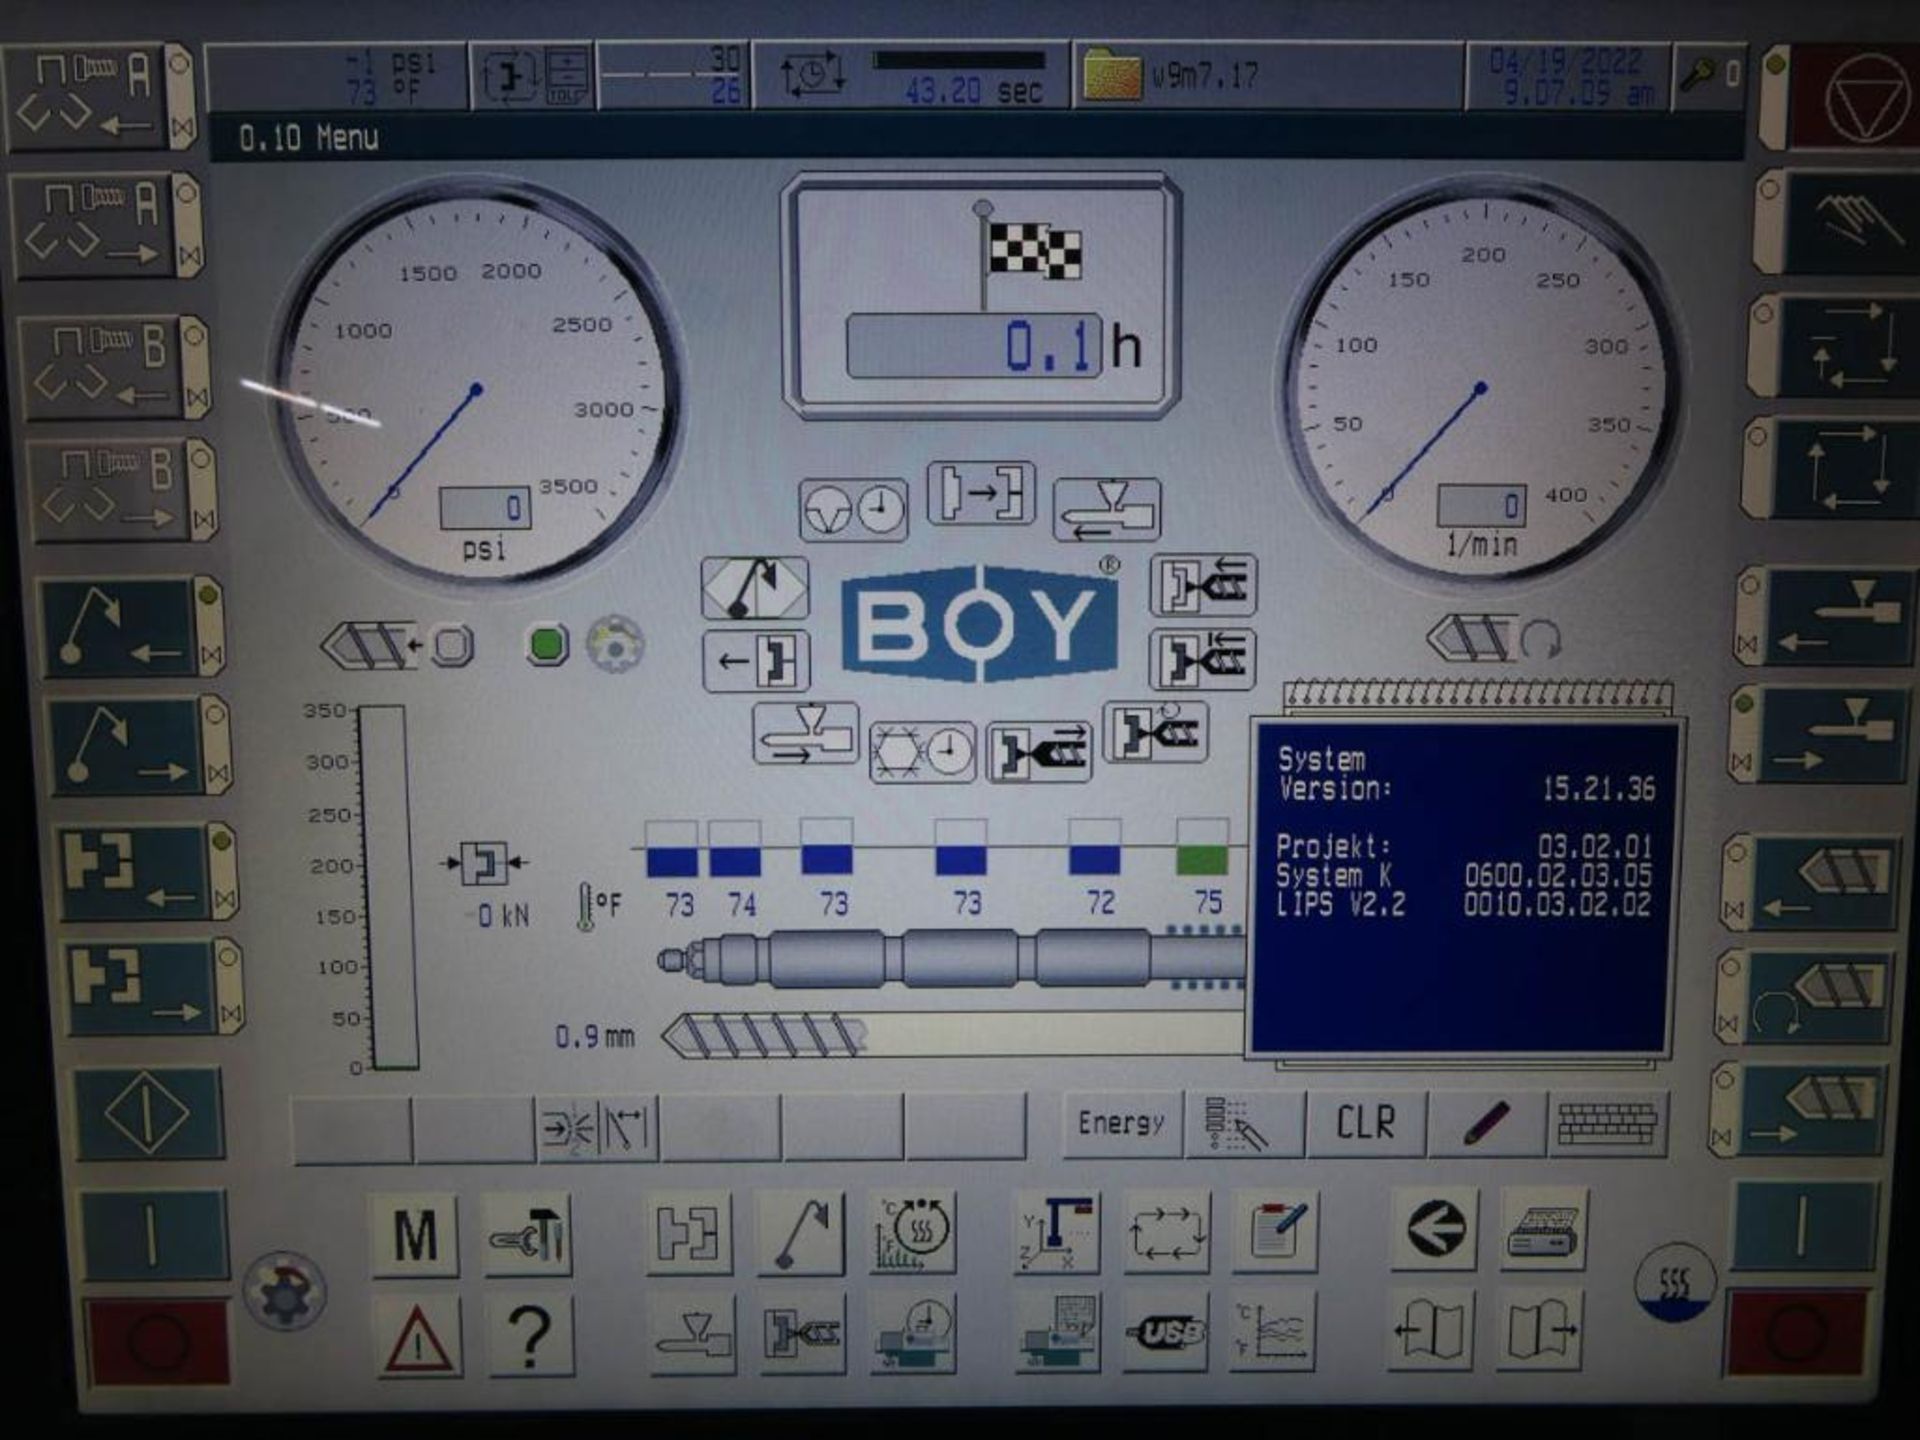Select the mold closing step icon above BOY logo

click(981, 493)
